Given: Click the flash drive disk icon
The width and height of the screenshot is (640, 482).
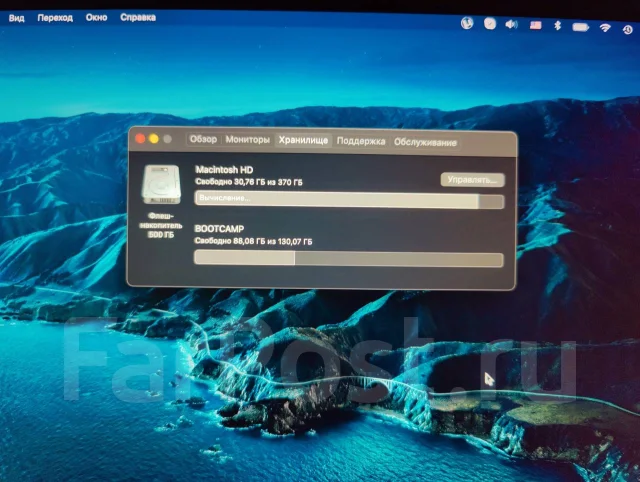Looking at the screenshot, I should coord(161,184).
